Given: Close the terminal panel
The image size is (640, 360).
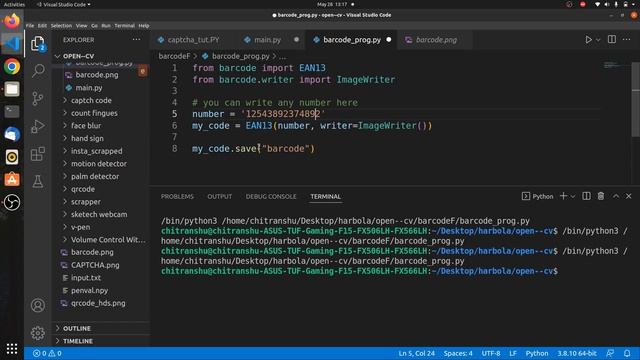Looking at the screenshot, I should tap(629, 196).
